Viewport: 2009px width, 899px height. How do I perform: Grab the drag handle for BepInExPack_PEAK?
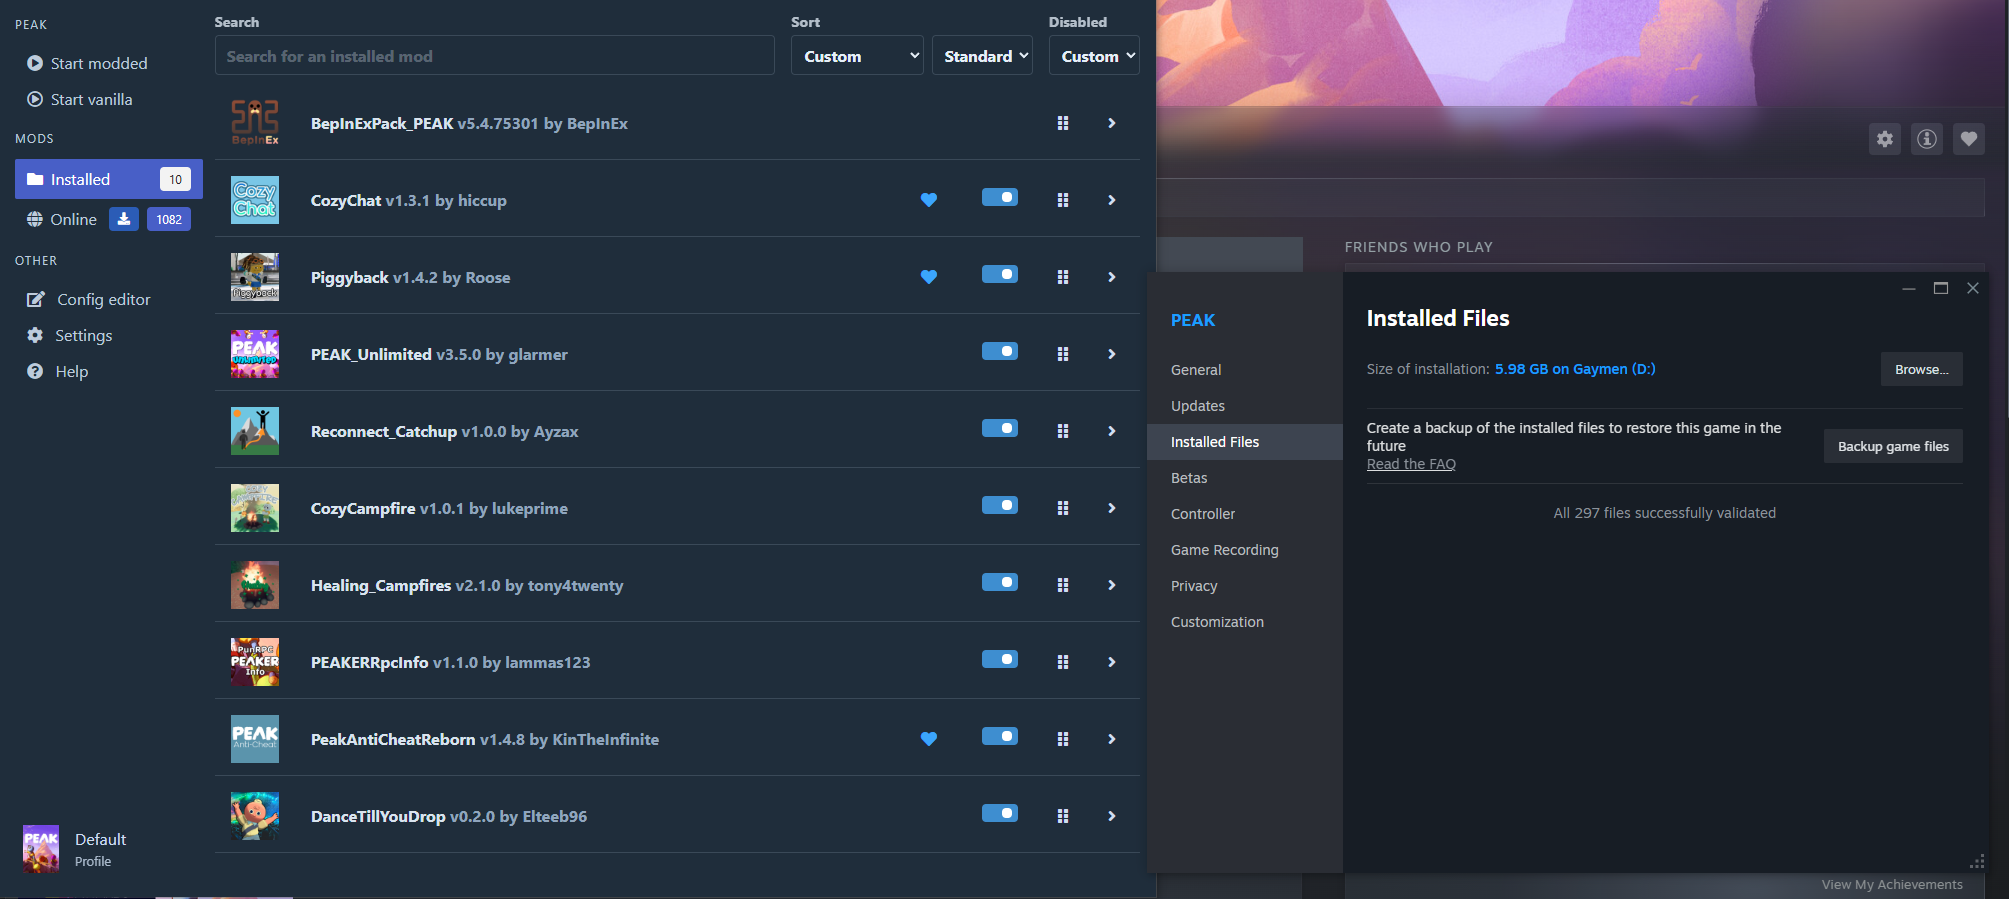pos(1063,123)
